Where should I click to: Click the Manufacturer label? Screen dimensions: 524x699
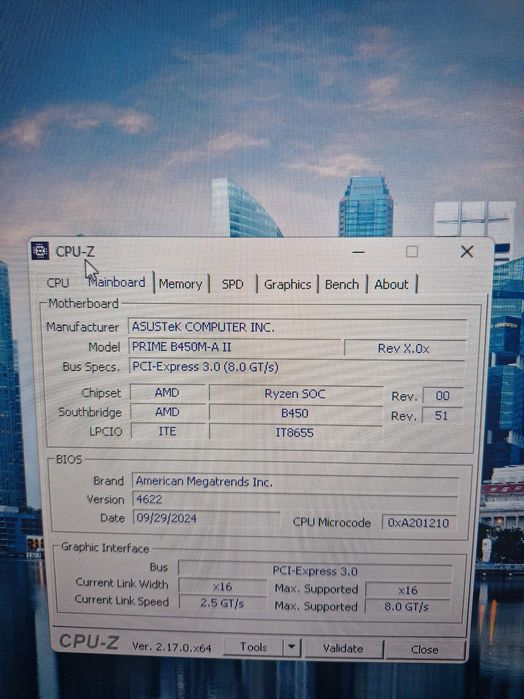pos(83,327)
